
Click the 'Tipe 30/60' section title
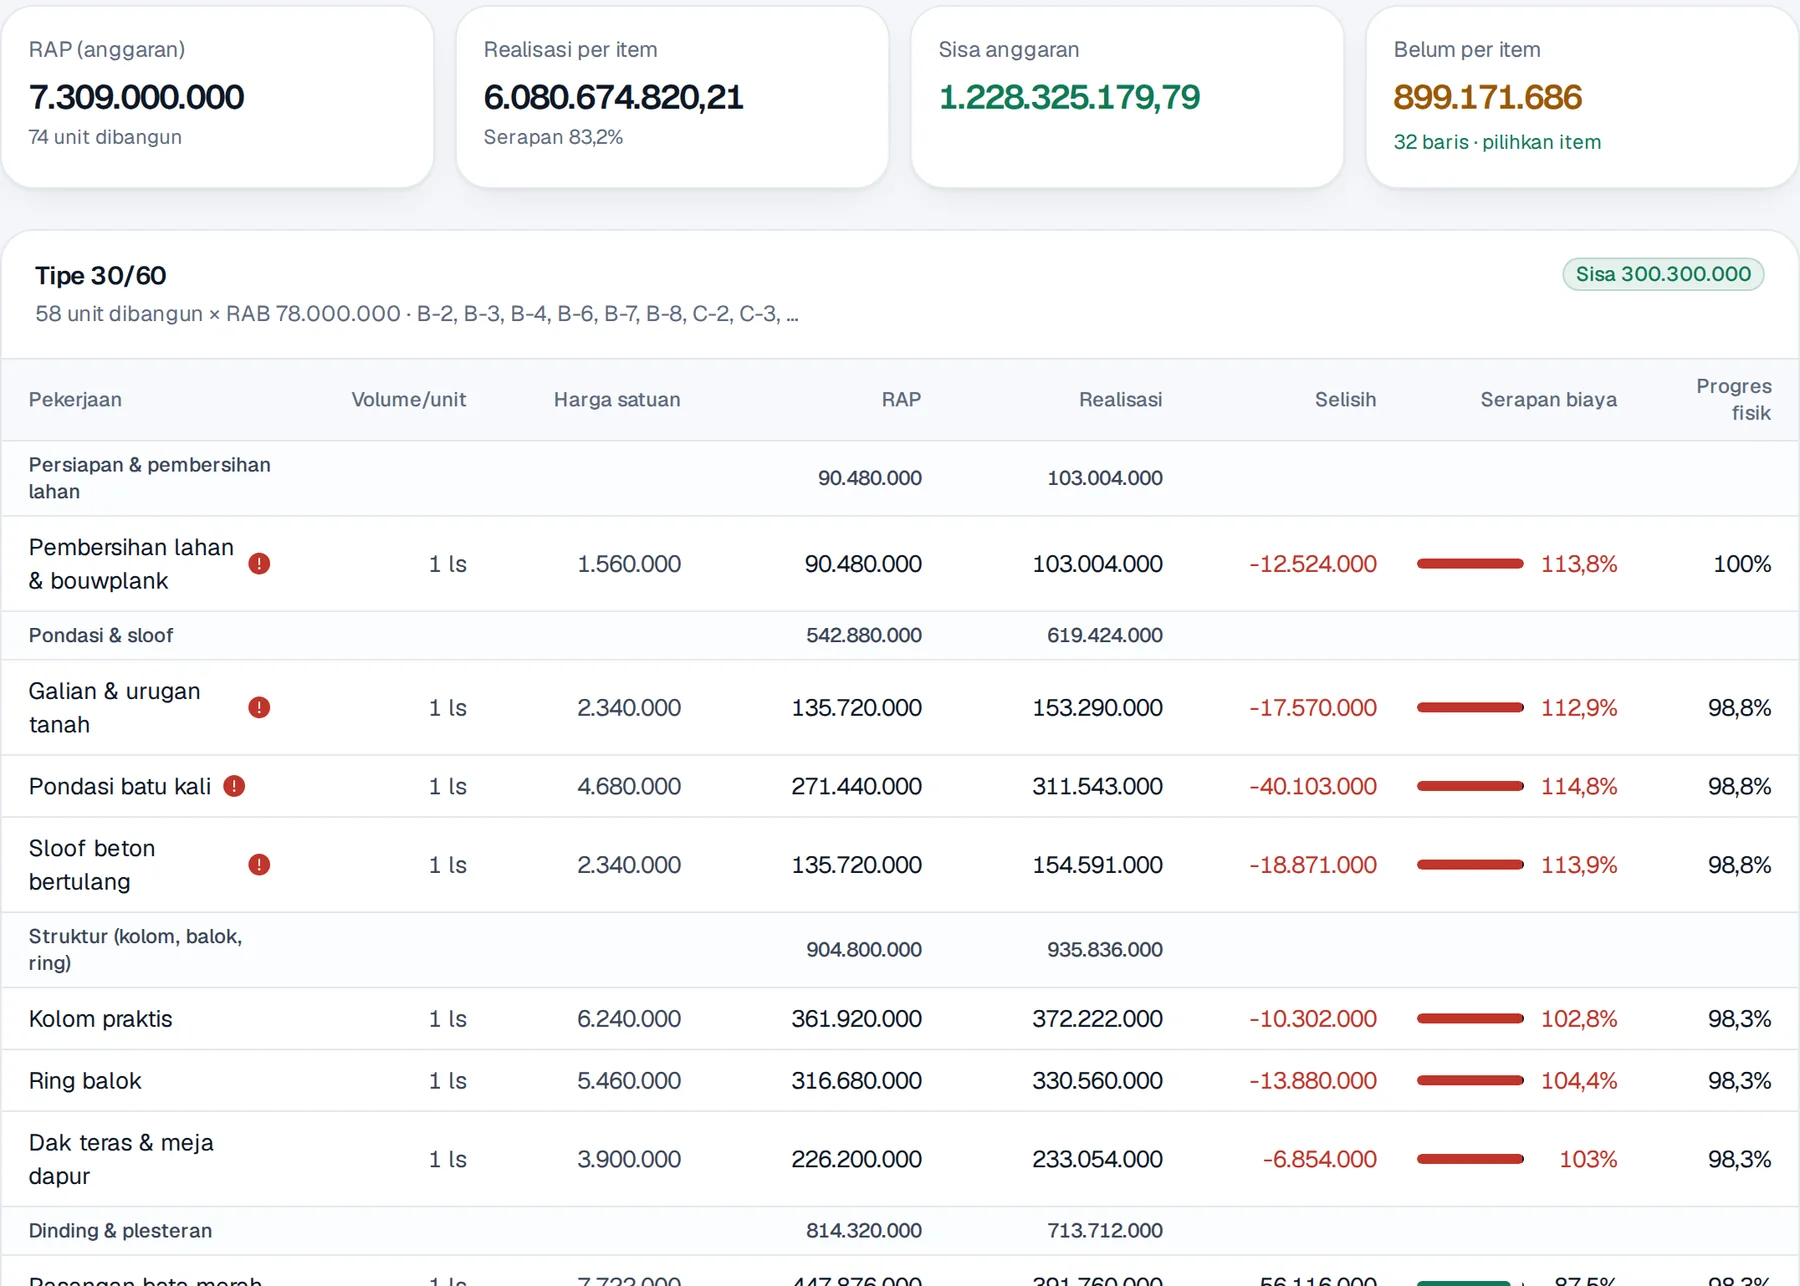pos(101,276)
